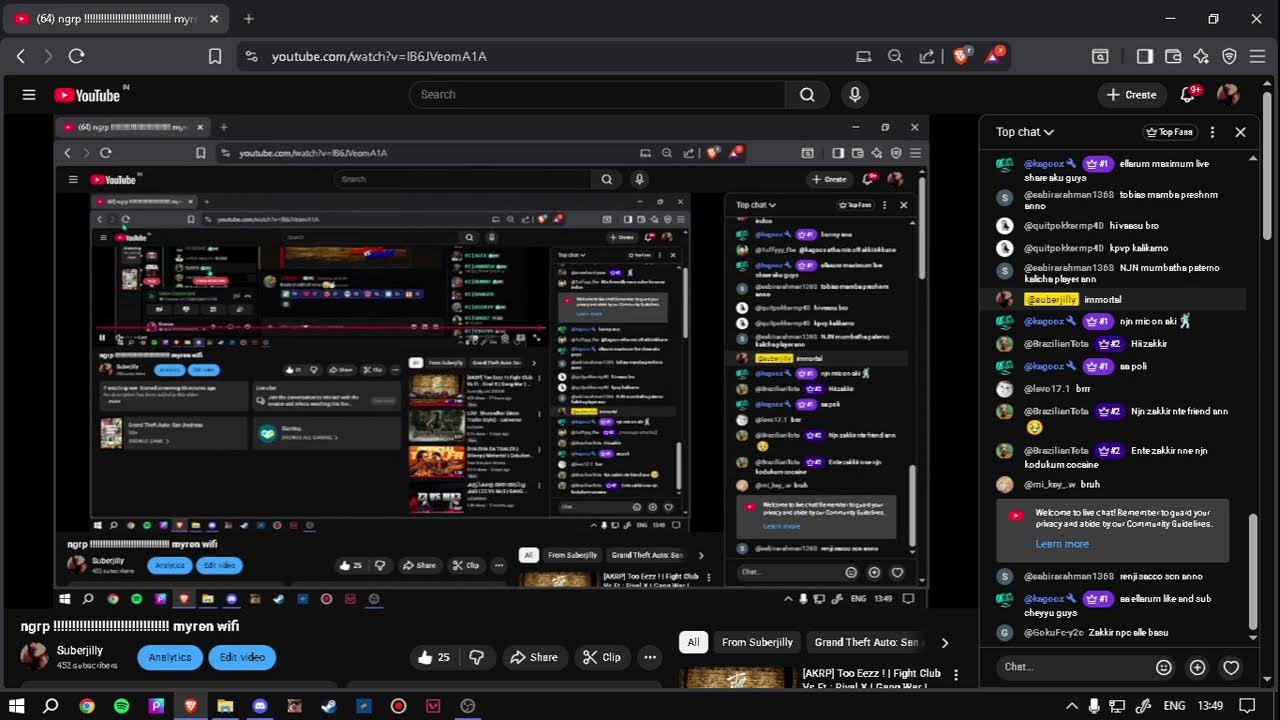
Task: Open File Explorer from the taskbar
Action: tap(225, 706)
